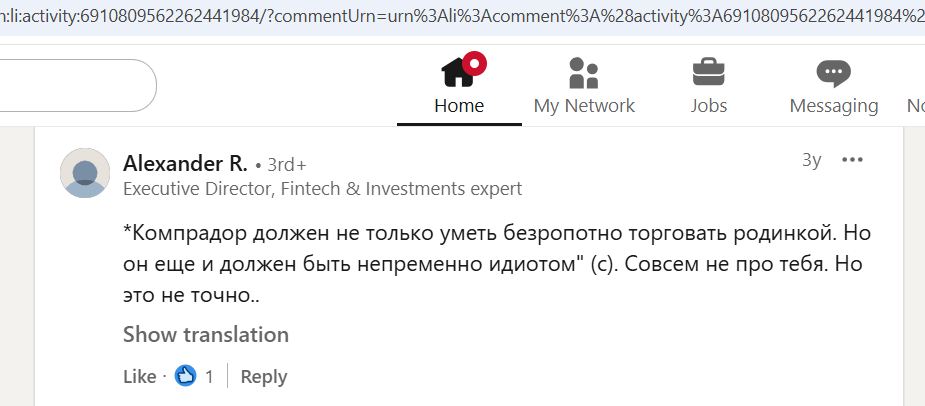Select the Home text label in navigation

[x=459, y=105]
